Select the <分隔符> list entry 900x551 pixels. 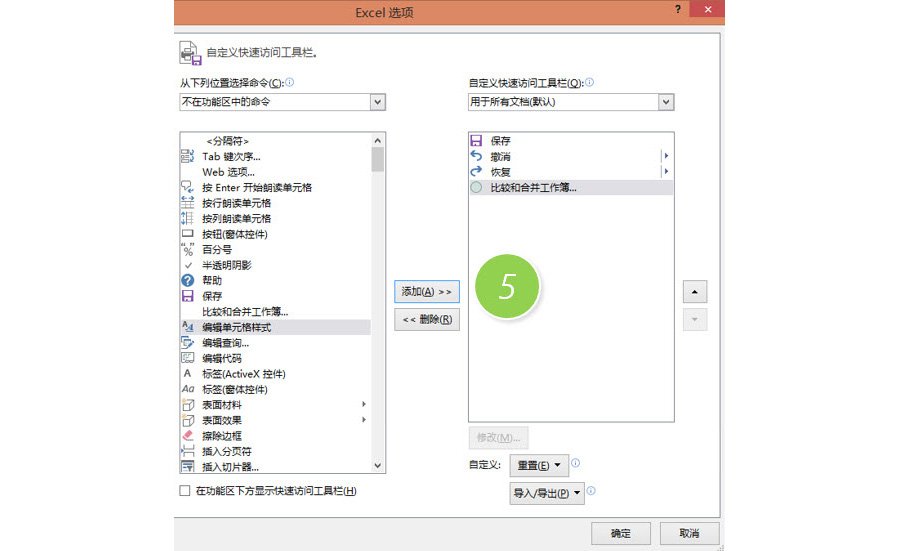pyautogui.click(x=227, y=141)
